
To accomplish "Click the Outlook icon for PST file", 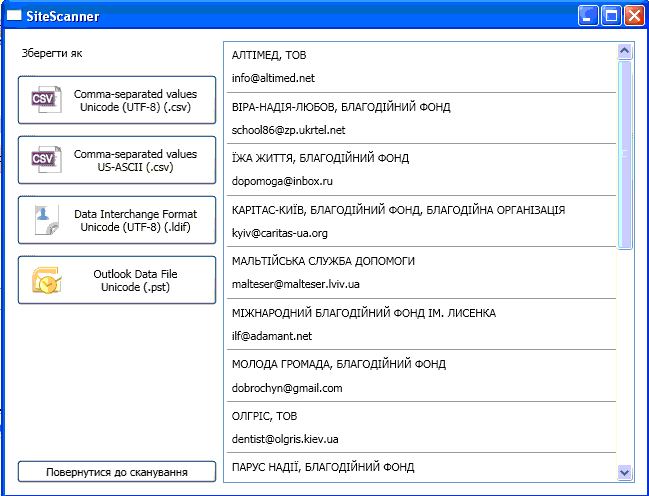I will click(x=47, y=280).
